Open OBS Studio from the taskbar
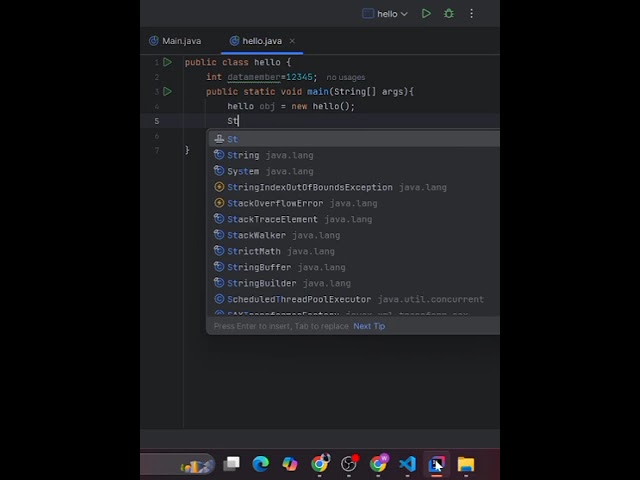 (x=349, y=464)
